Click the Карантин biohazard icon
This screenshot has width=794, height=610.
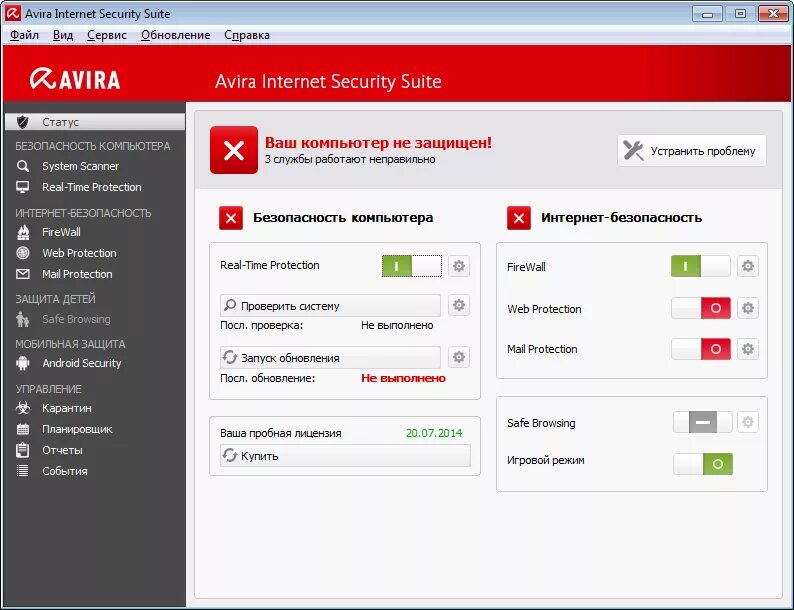(22, 408)
